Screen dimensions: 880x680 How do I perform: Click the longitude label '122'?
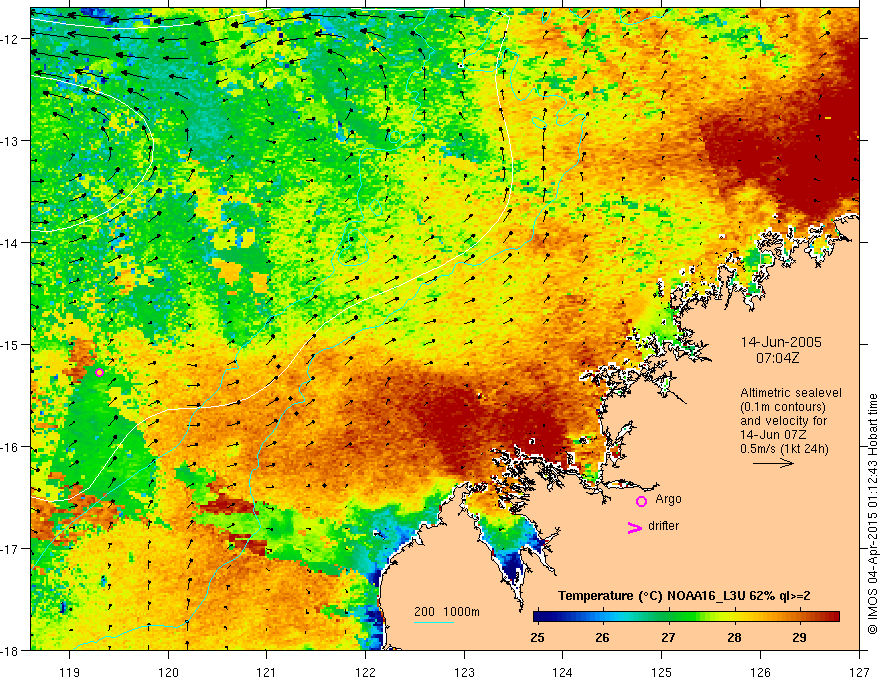(x=365, y=672)
